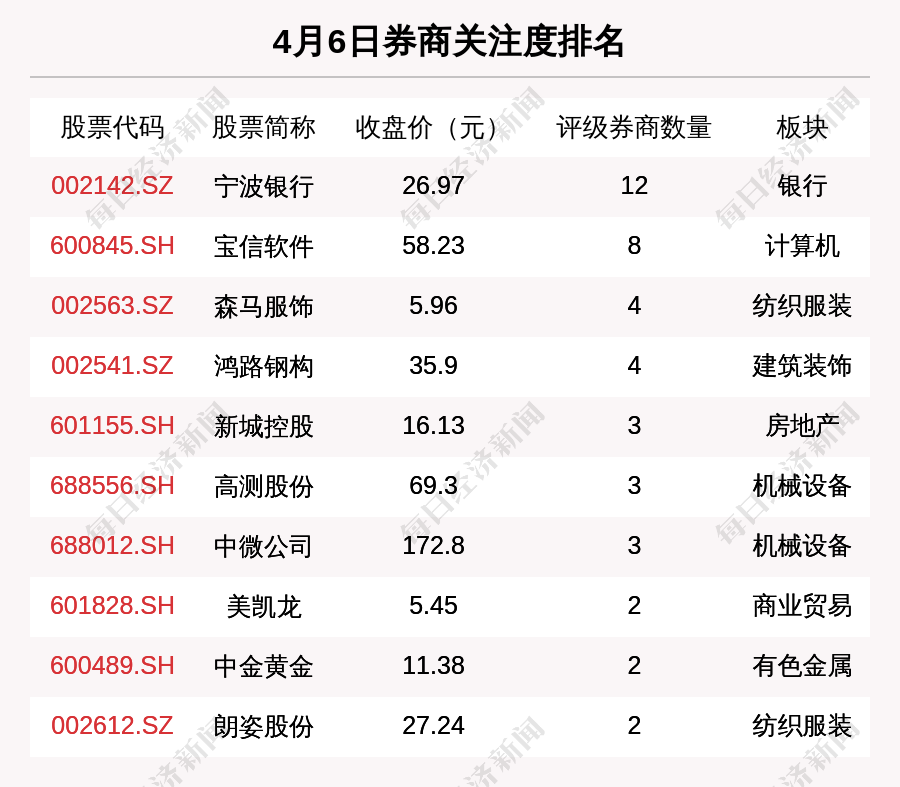Select the stock name 宁波银行
The width and height of the screenshot is (900, 787).
[x=263, y=187]
